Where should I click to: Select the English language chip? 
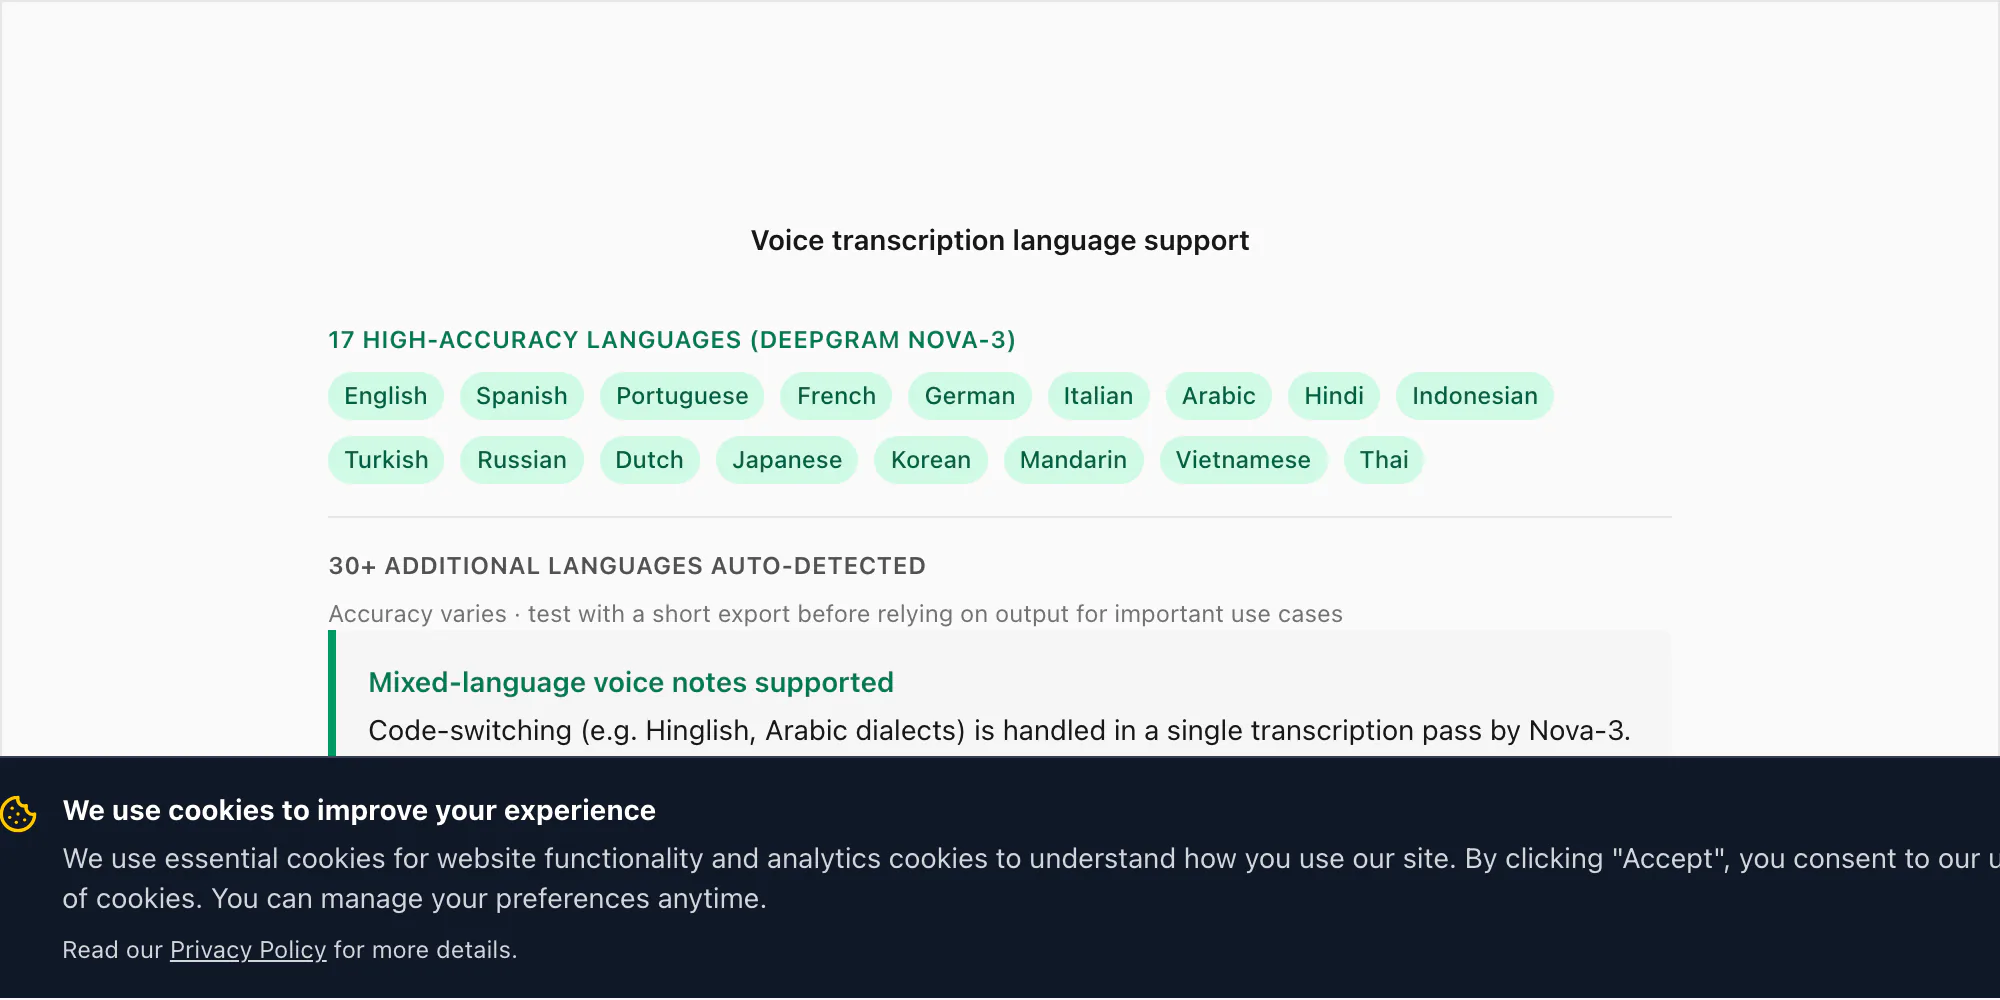point(386,396)
